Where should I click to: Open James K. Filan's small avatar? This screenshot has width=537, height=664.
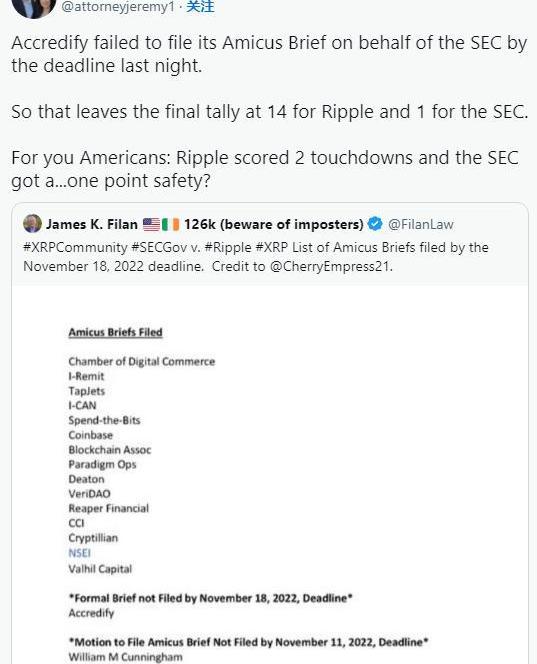[33, 224]
